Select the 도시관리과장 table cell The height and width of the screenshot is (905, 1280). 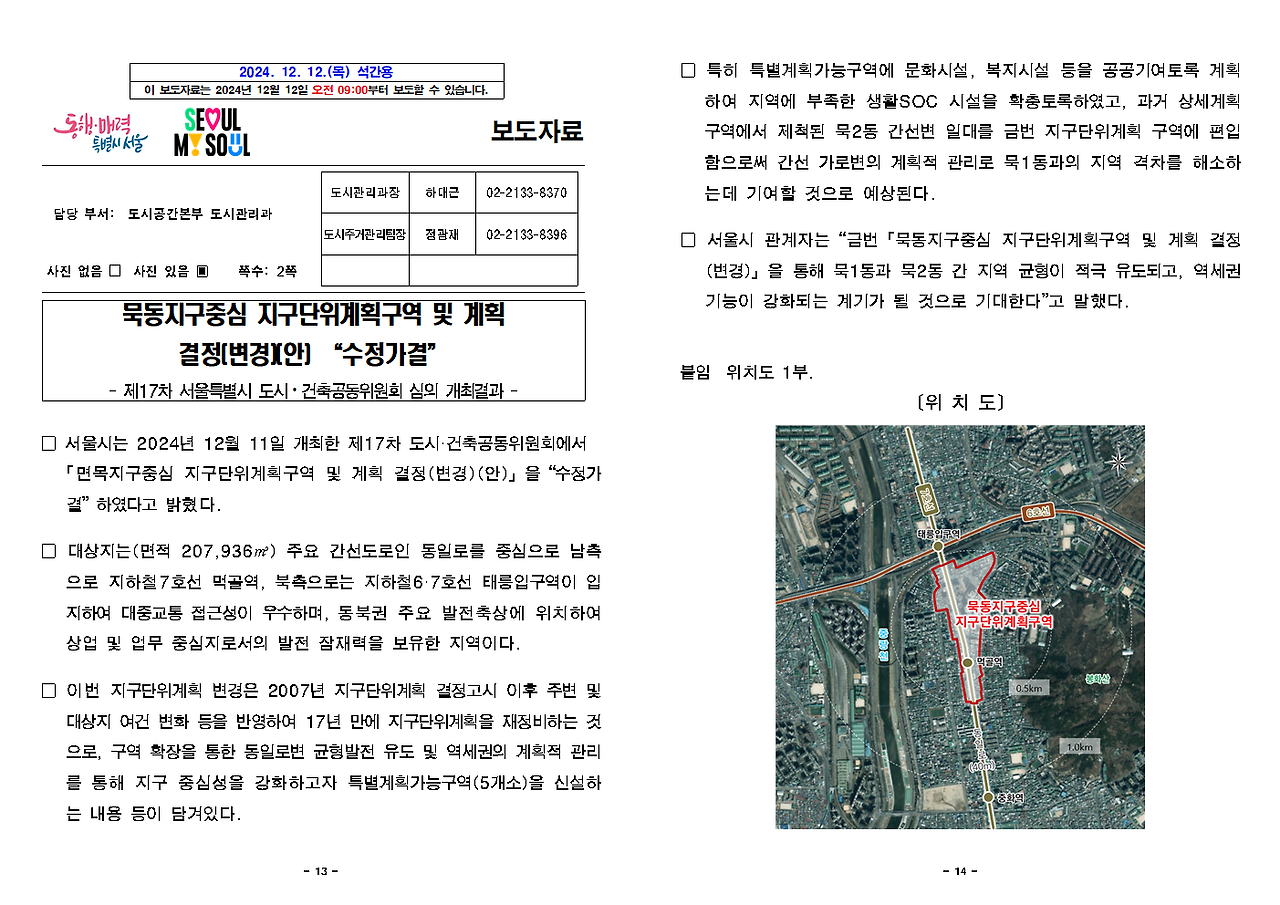click(x=365, y=192)
